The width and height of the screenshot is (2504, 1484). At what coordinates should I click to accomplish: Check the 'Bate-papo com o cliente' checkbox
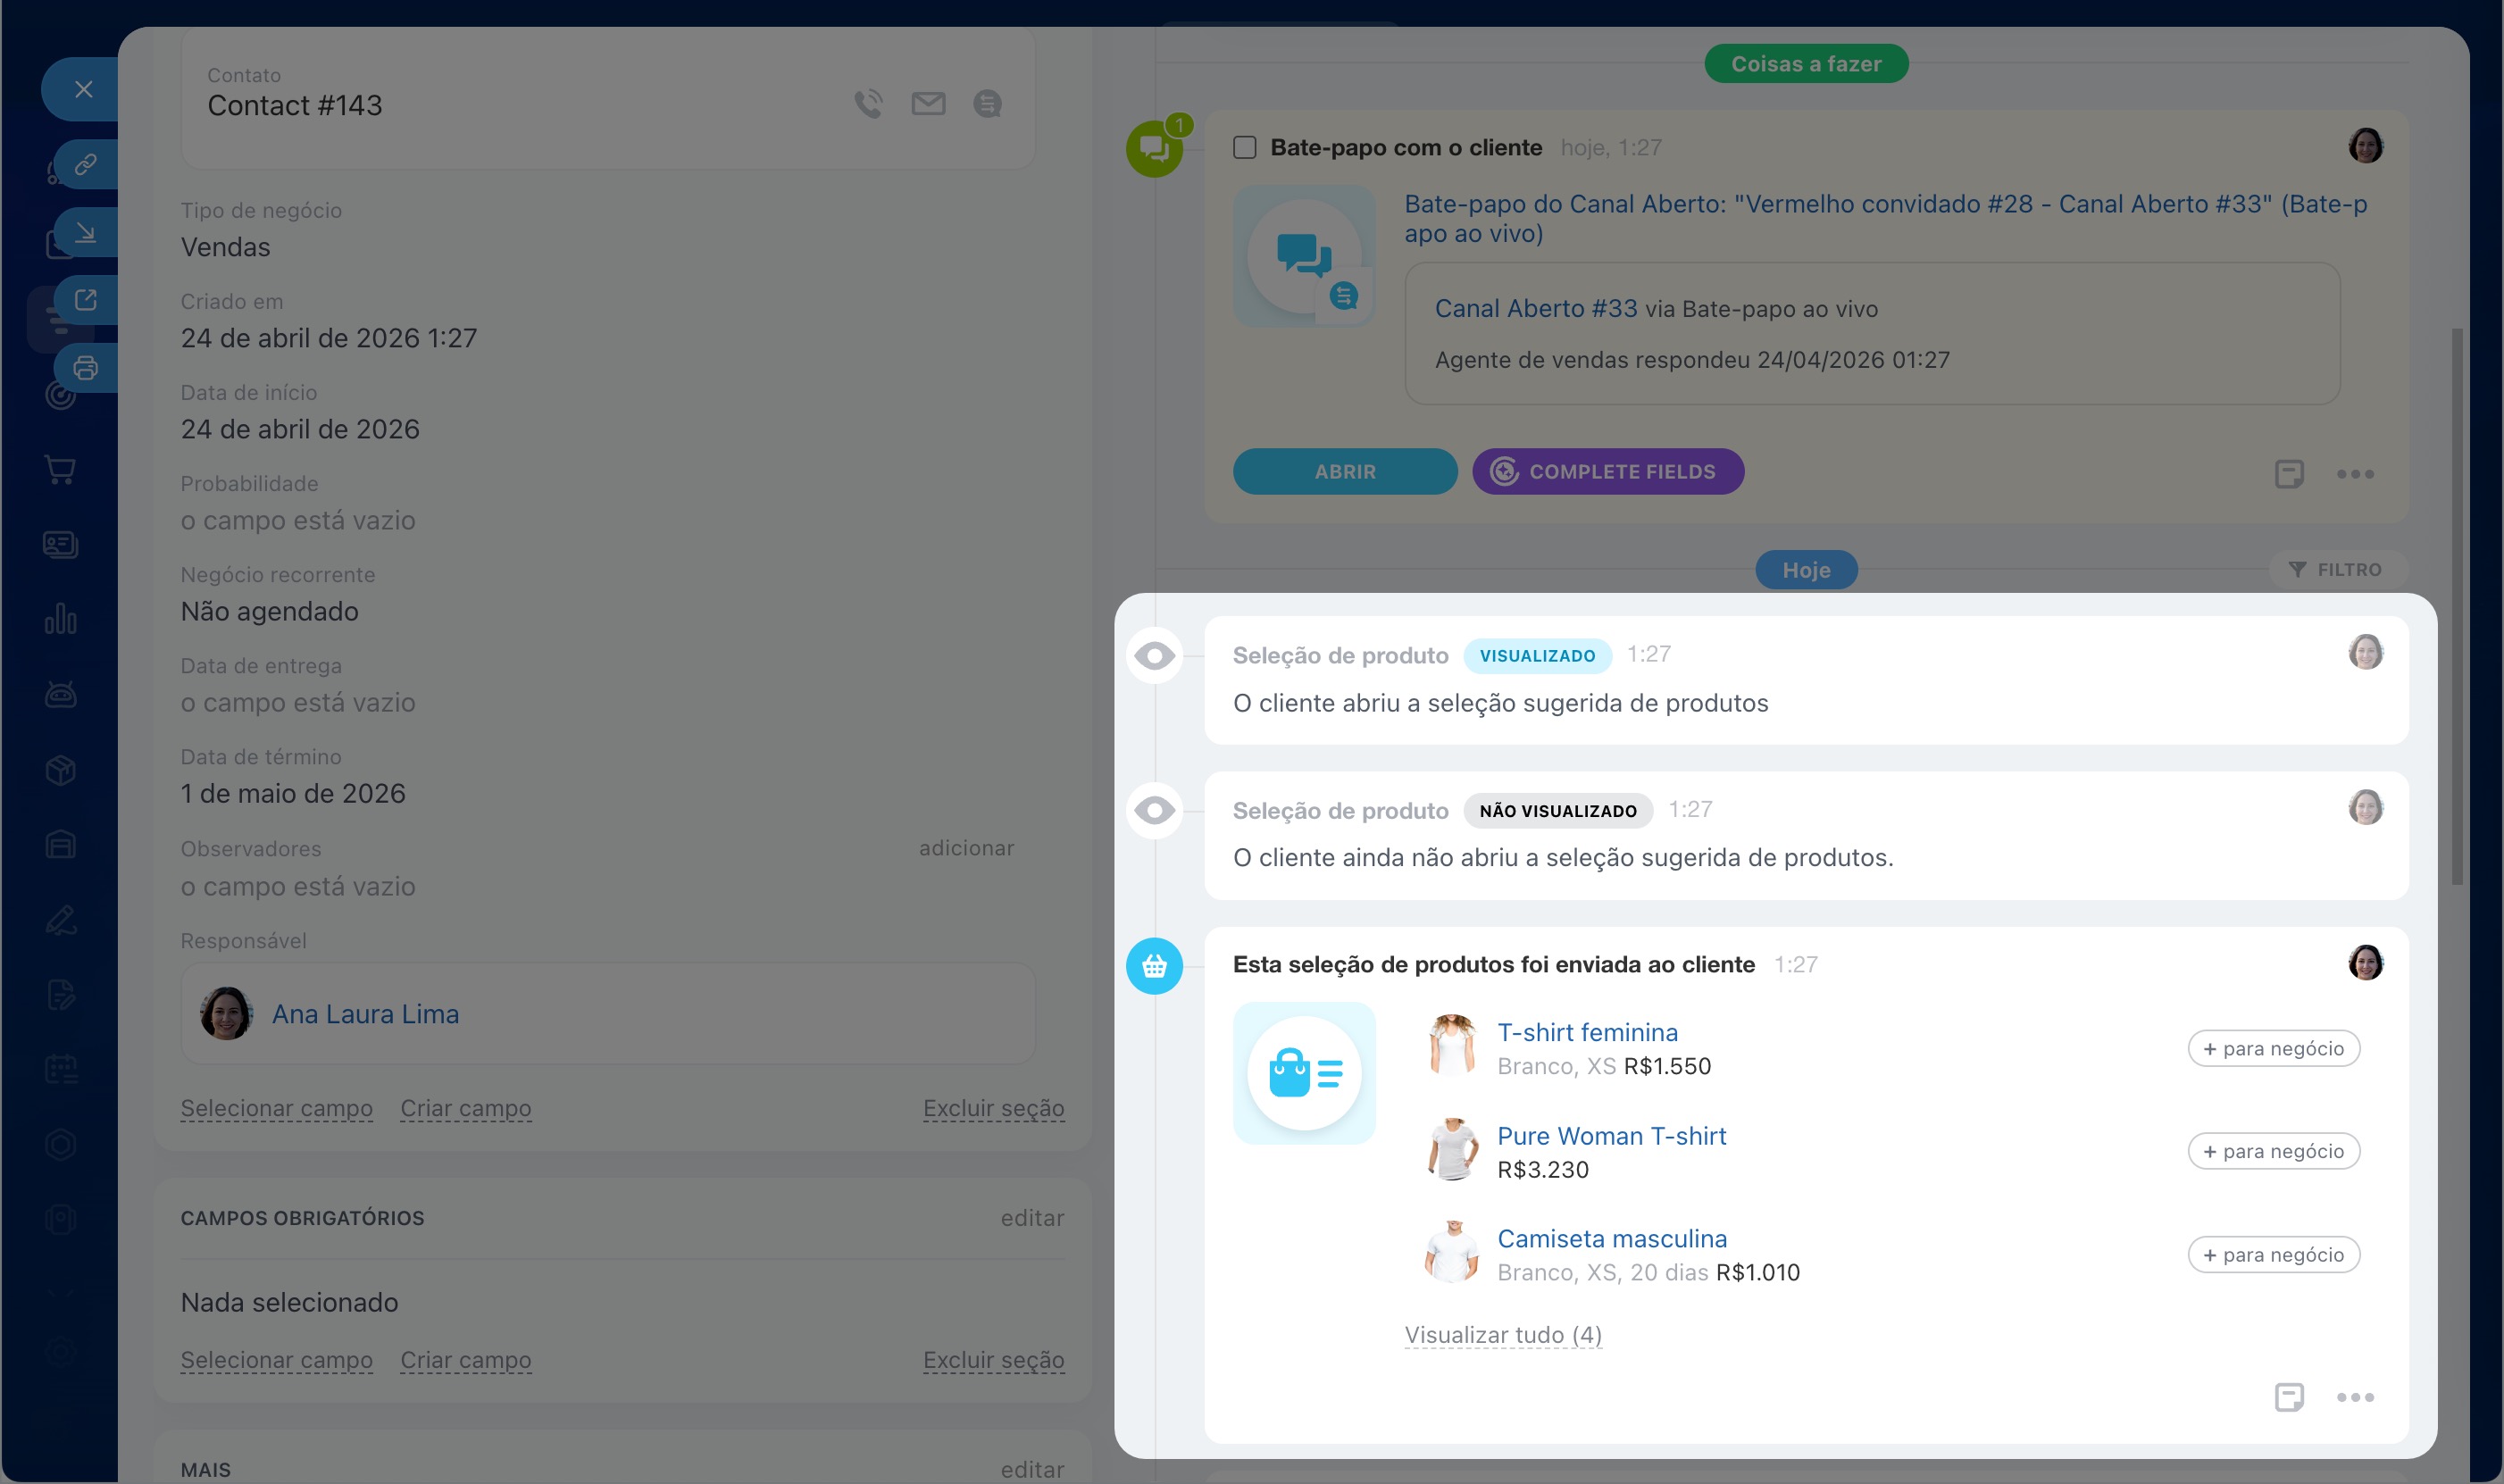click(x=1244, y=148)
